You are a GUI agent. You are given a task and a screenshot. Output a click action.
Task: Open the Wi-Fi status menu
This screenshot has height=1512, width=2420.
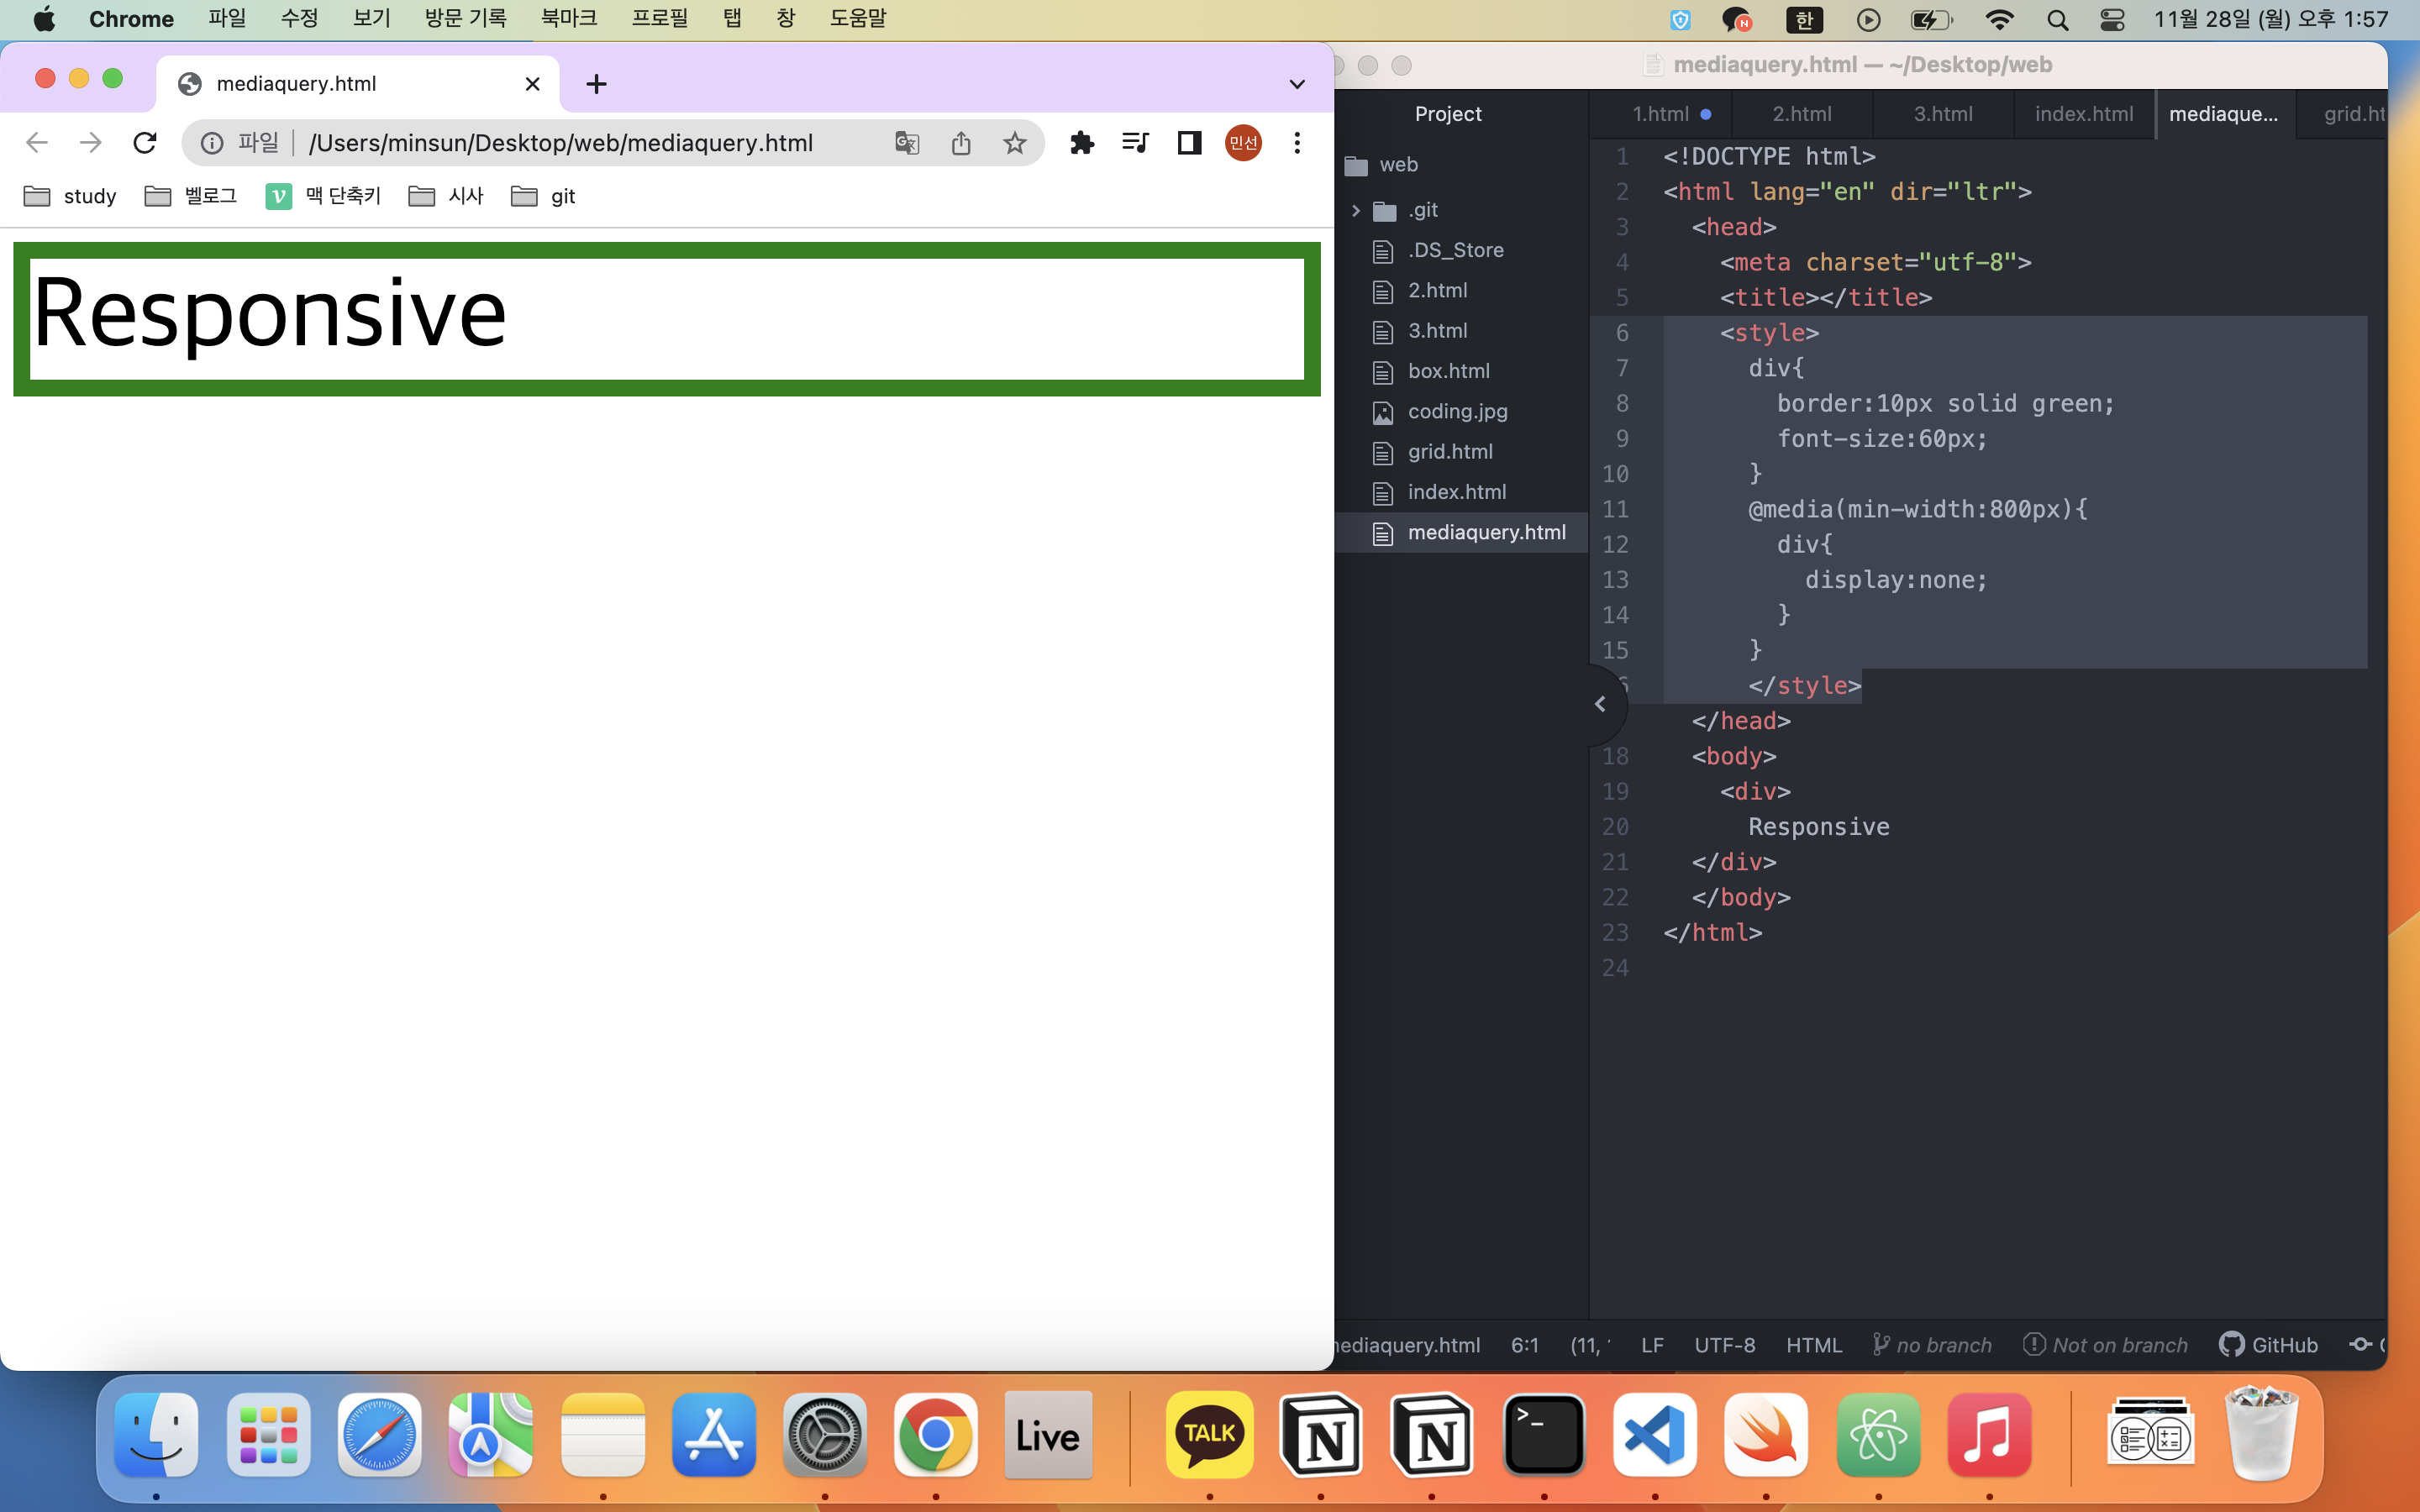click(1999, 20)
